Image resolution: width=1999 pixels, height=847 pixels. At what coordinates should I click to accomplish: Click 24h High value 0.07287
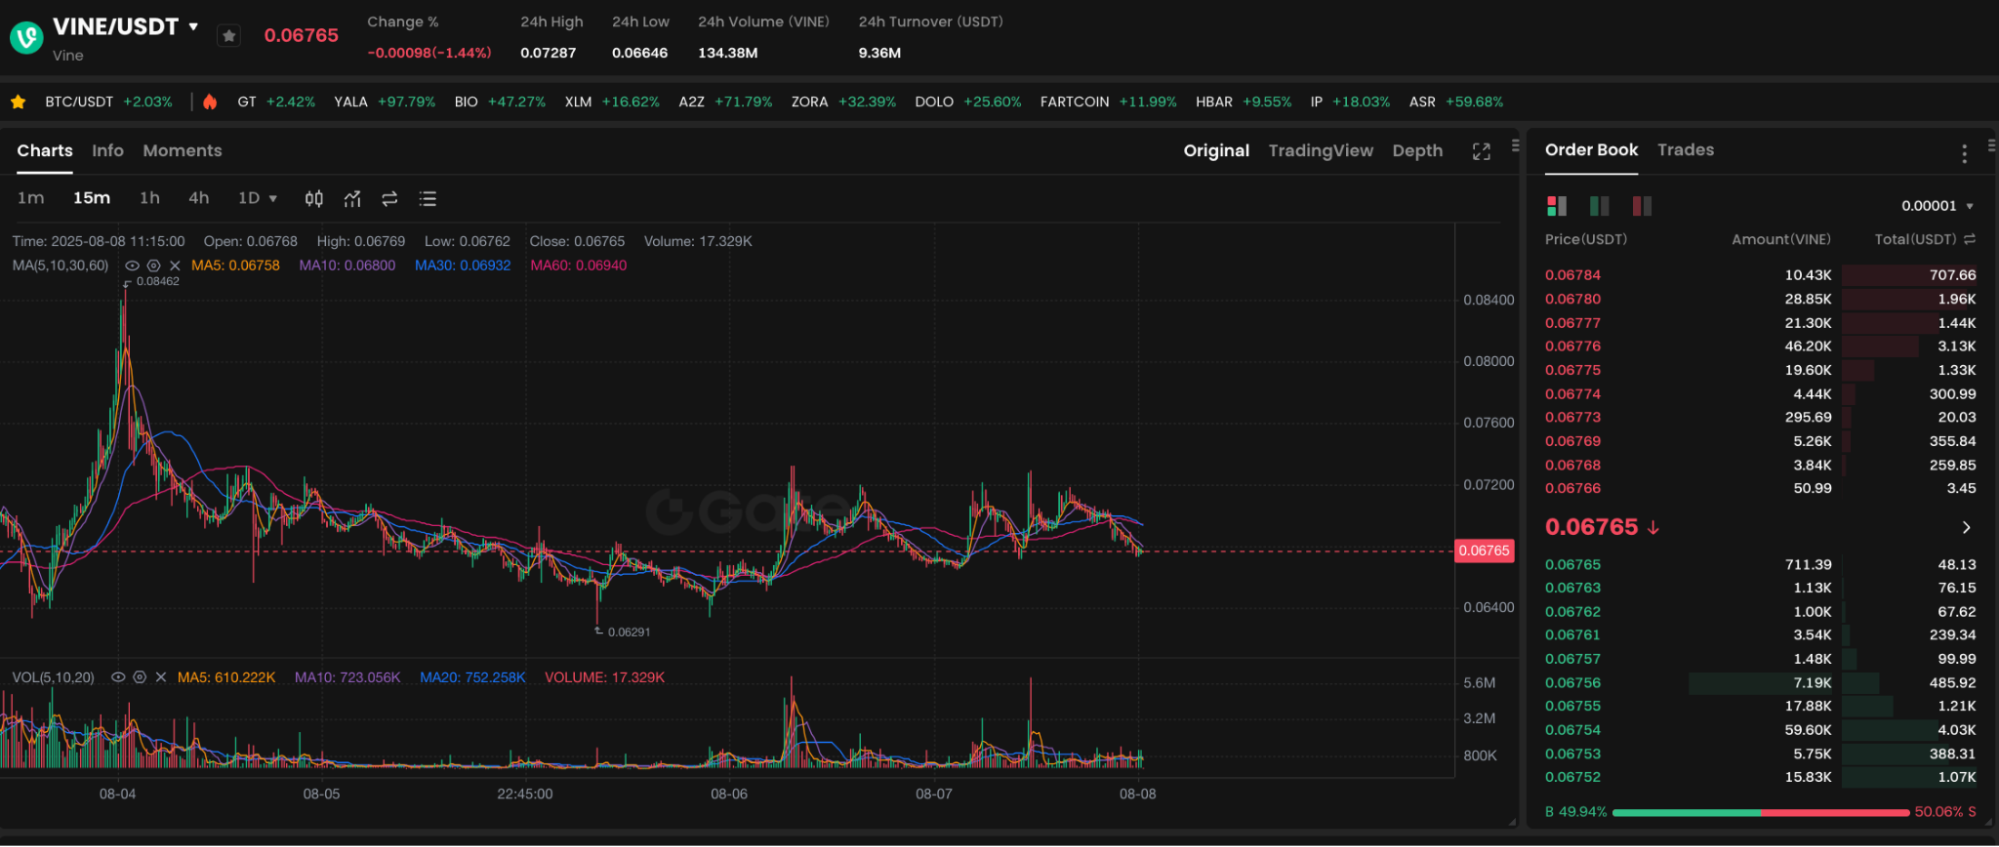click(x=548, y=53)
